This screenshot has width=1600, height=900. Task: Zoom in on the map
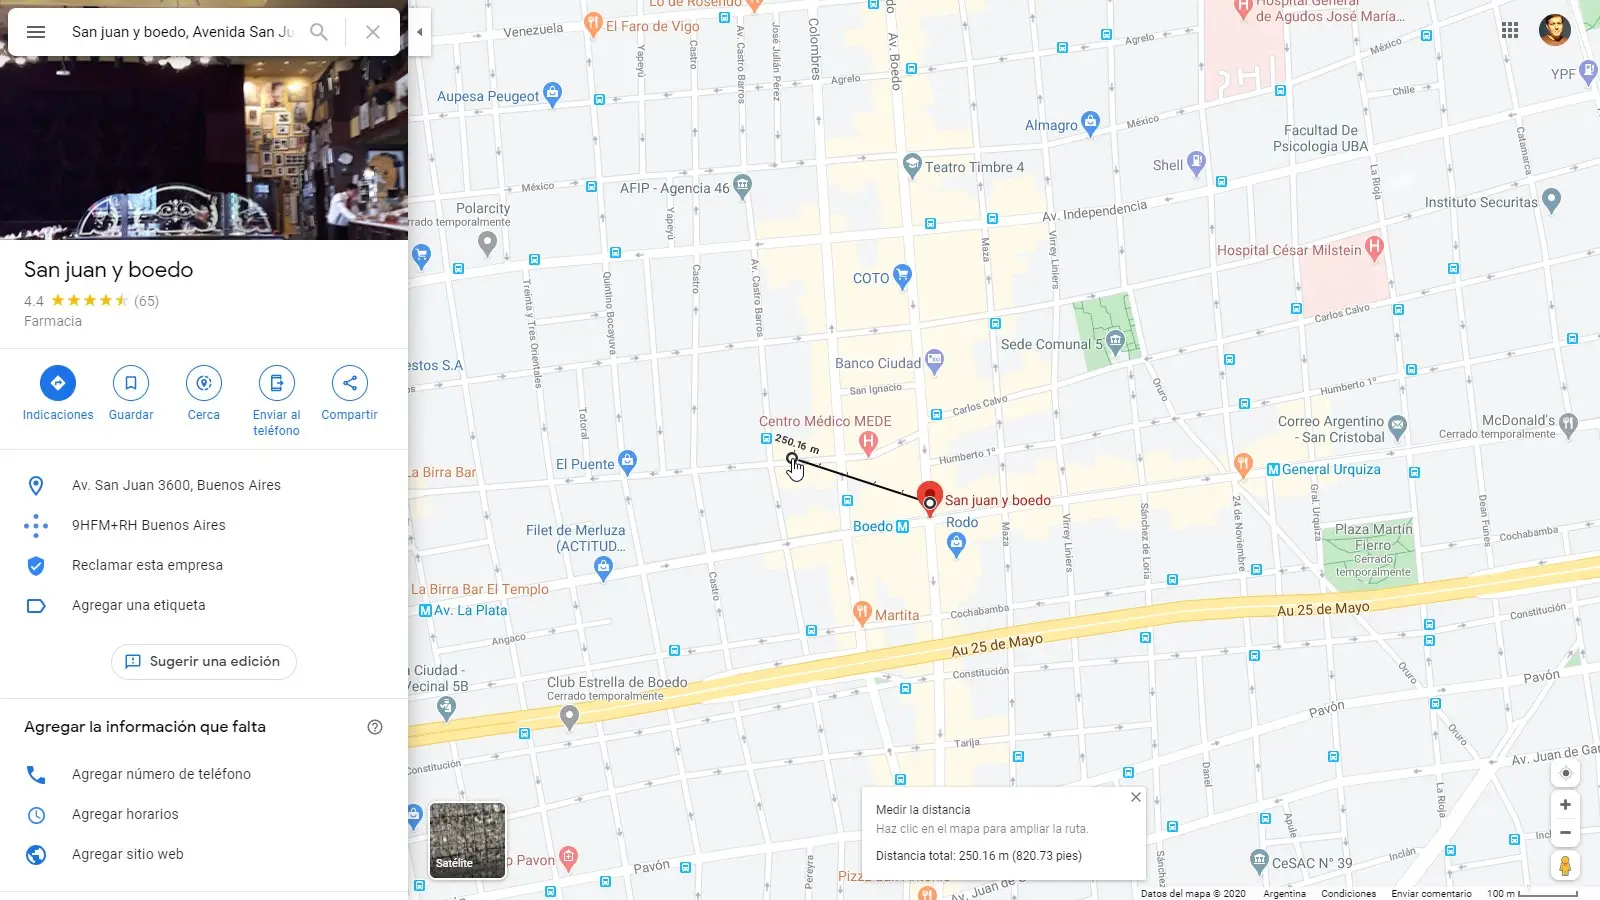pos(1565,805)
